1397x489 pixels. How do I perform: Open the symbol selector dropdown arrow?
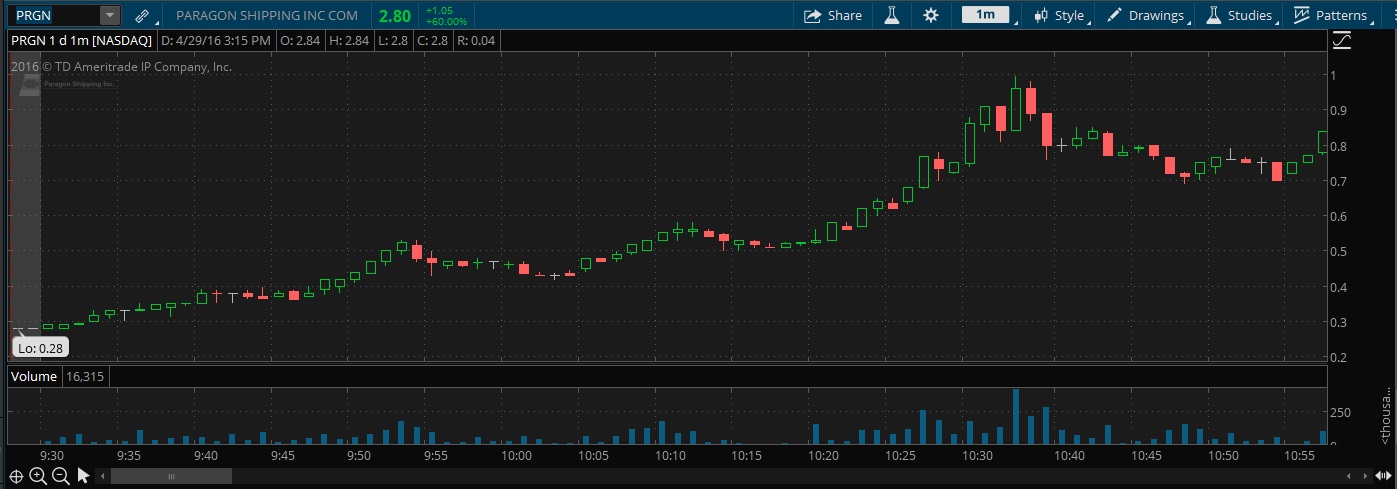coord(110,16)
